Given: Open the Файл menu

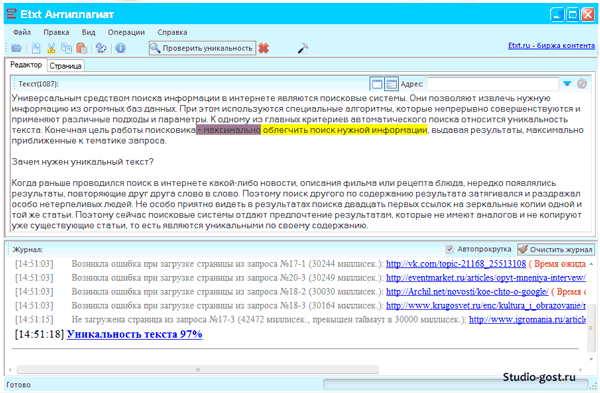Looking at the screenshot, I should click(x=22, y=33).
